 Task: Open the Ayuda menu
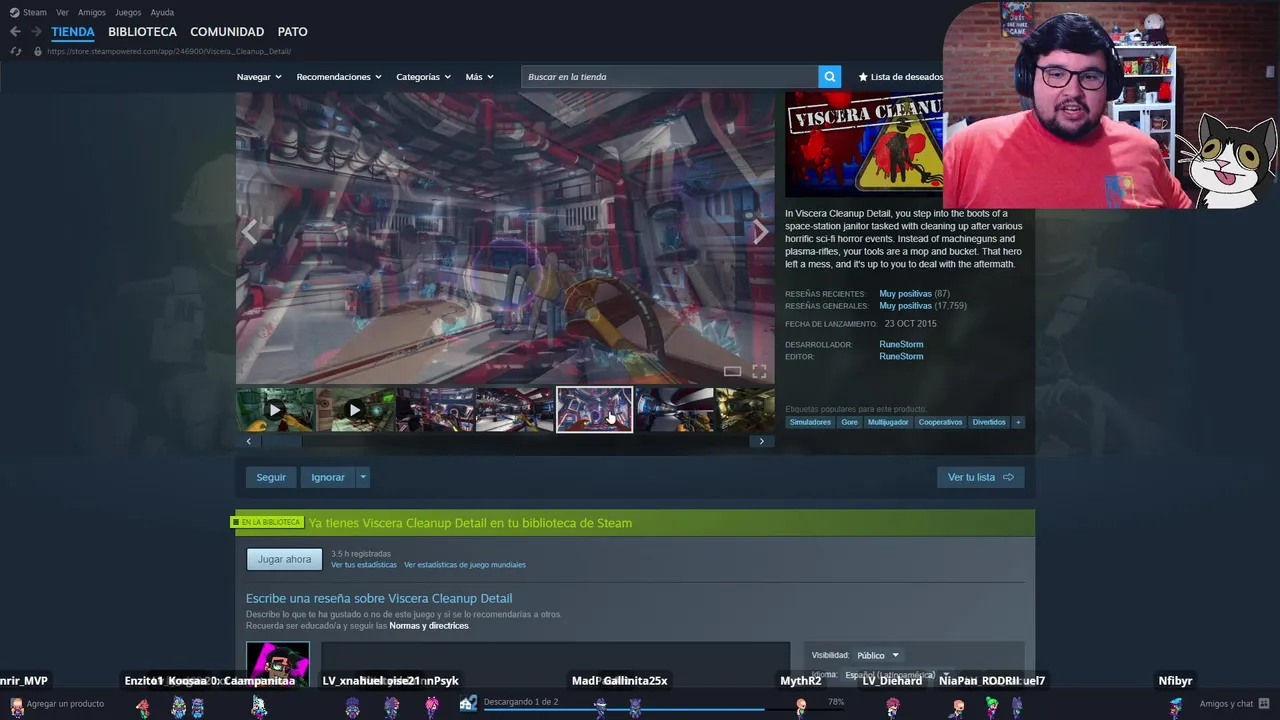[x=162, y=12]
